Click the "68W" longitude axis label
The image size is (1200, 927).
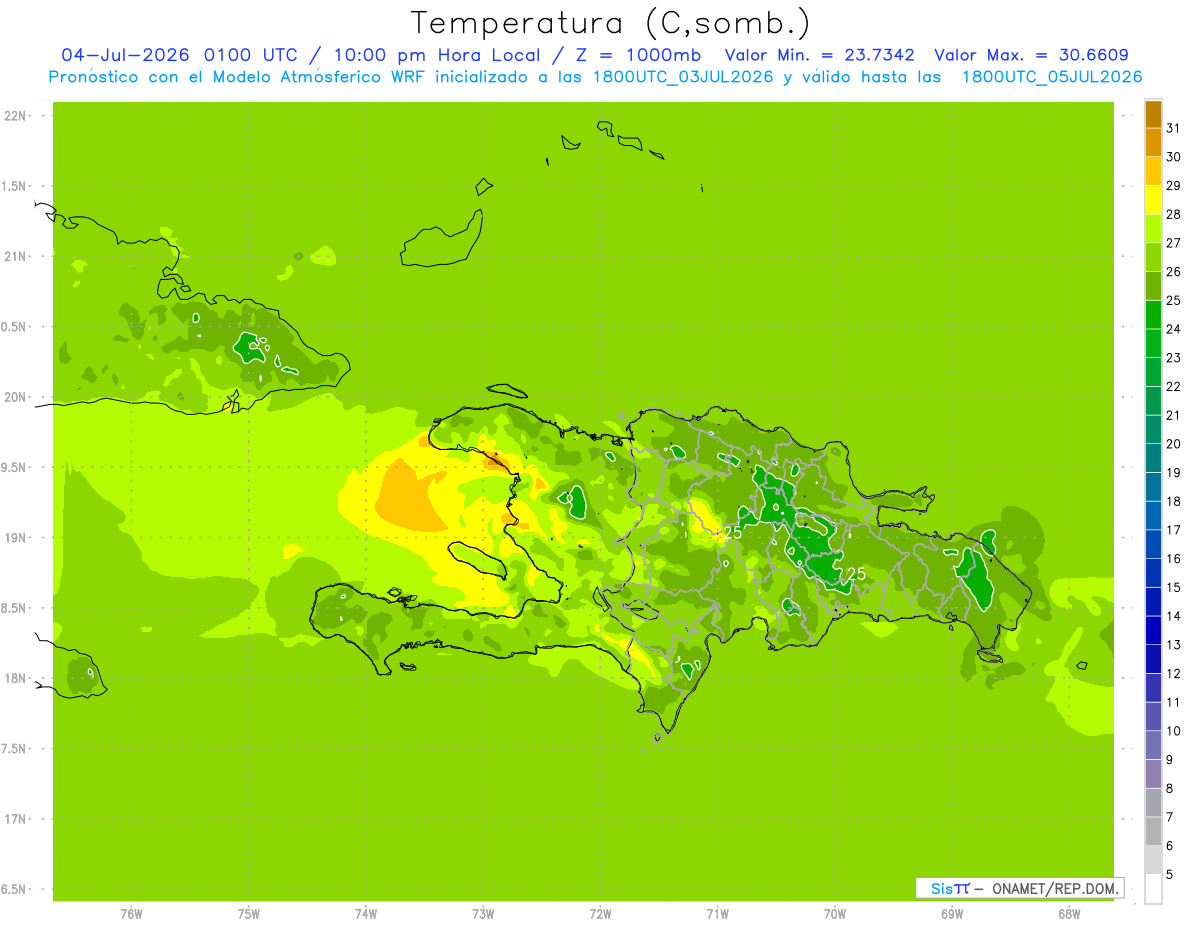(x=1069, y=914)
